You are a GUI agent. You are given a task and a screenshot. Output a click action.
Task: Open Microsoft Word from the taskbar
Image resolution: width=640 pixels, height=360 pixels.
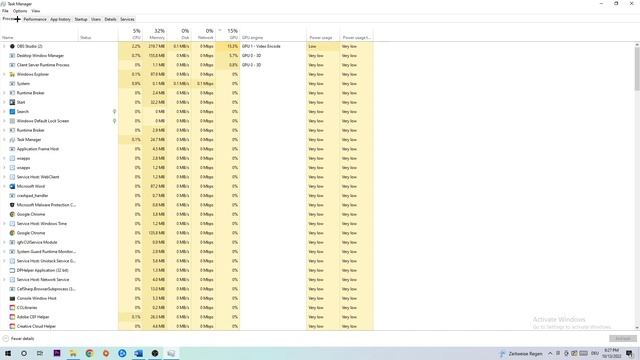point(138,353)
